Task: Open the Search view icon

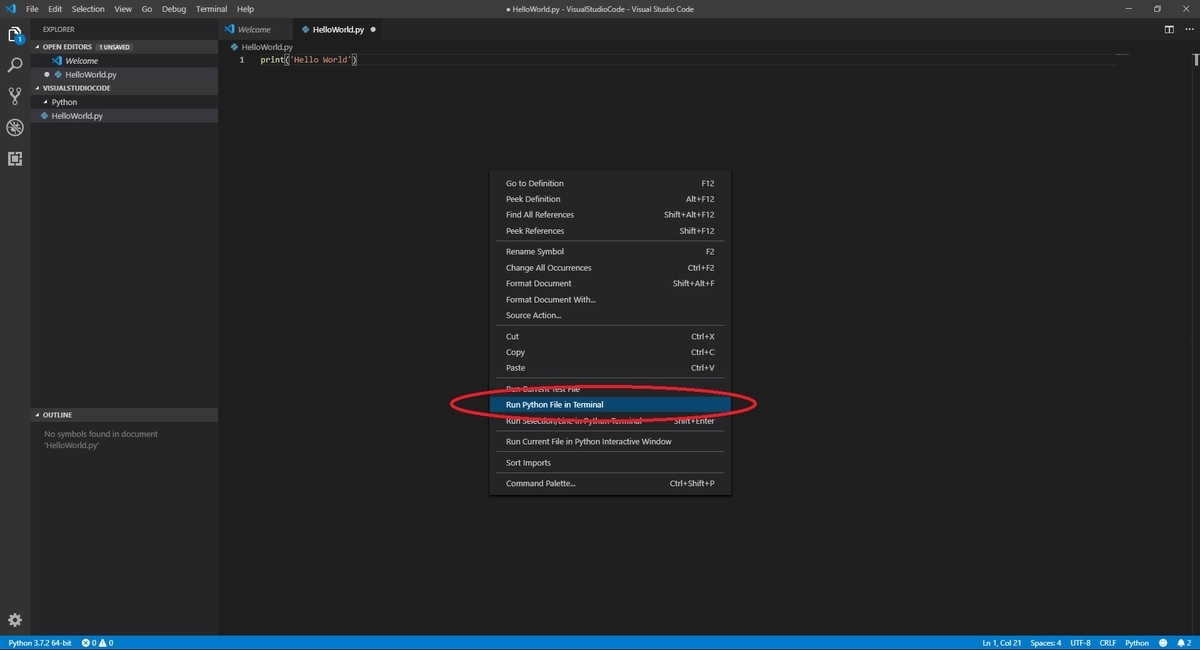Action: tap(15, 65)
